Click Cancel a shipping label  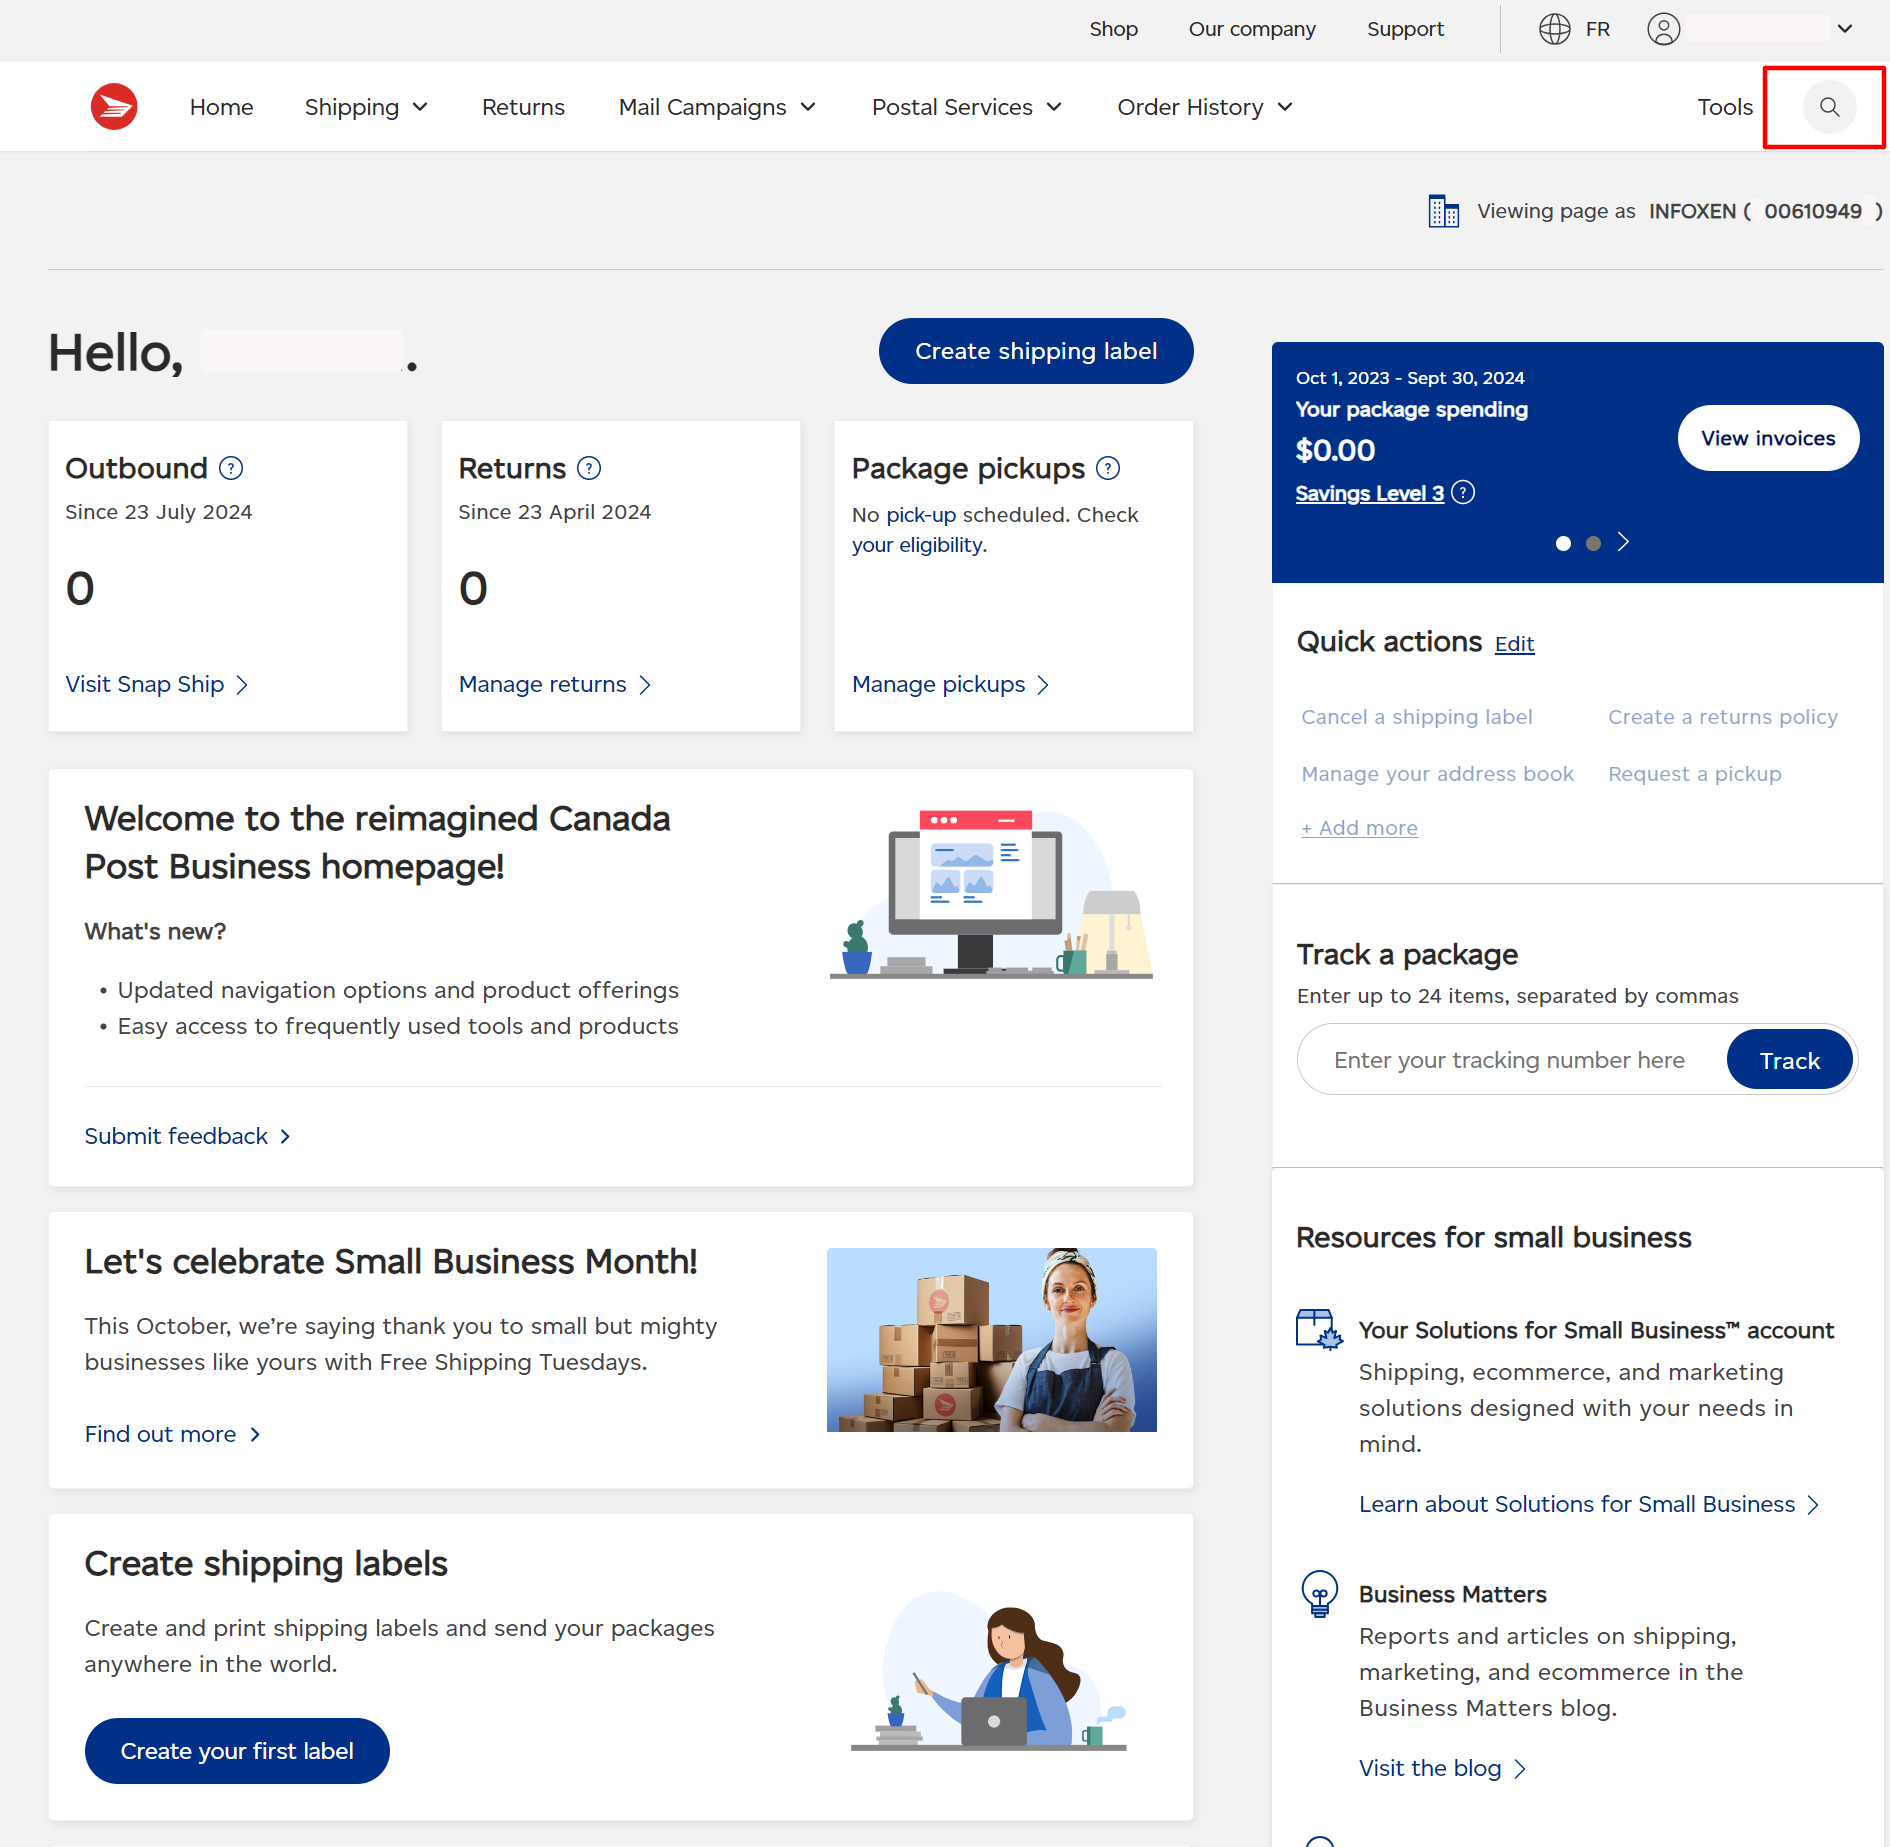1416,717
